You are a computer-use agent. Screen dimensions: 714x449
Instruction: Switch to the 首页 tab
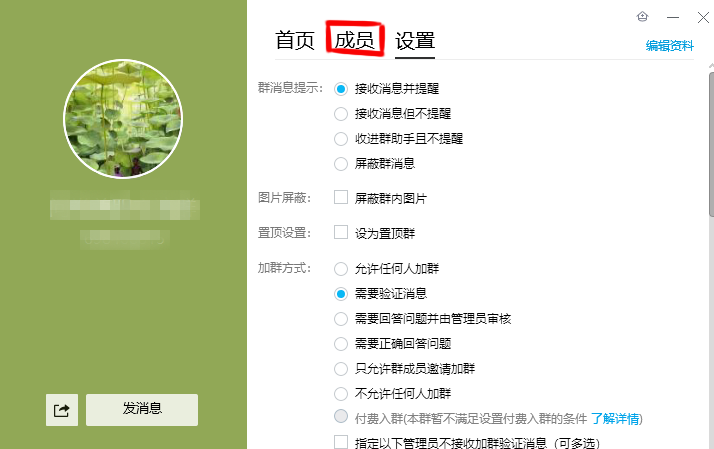pos(295,41)
